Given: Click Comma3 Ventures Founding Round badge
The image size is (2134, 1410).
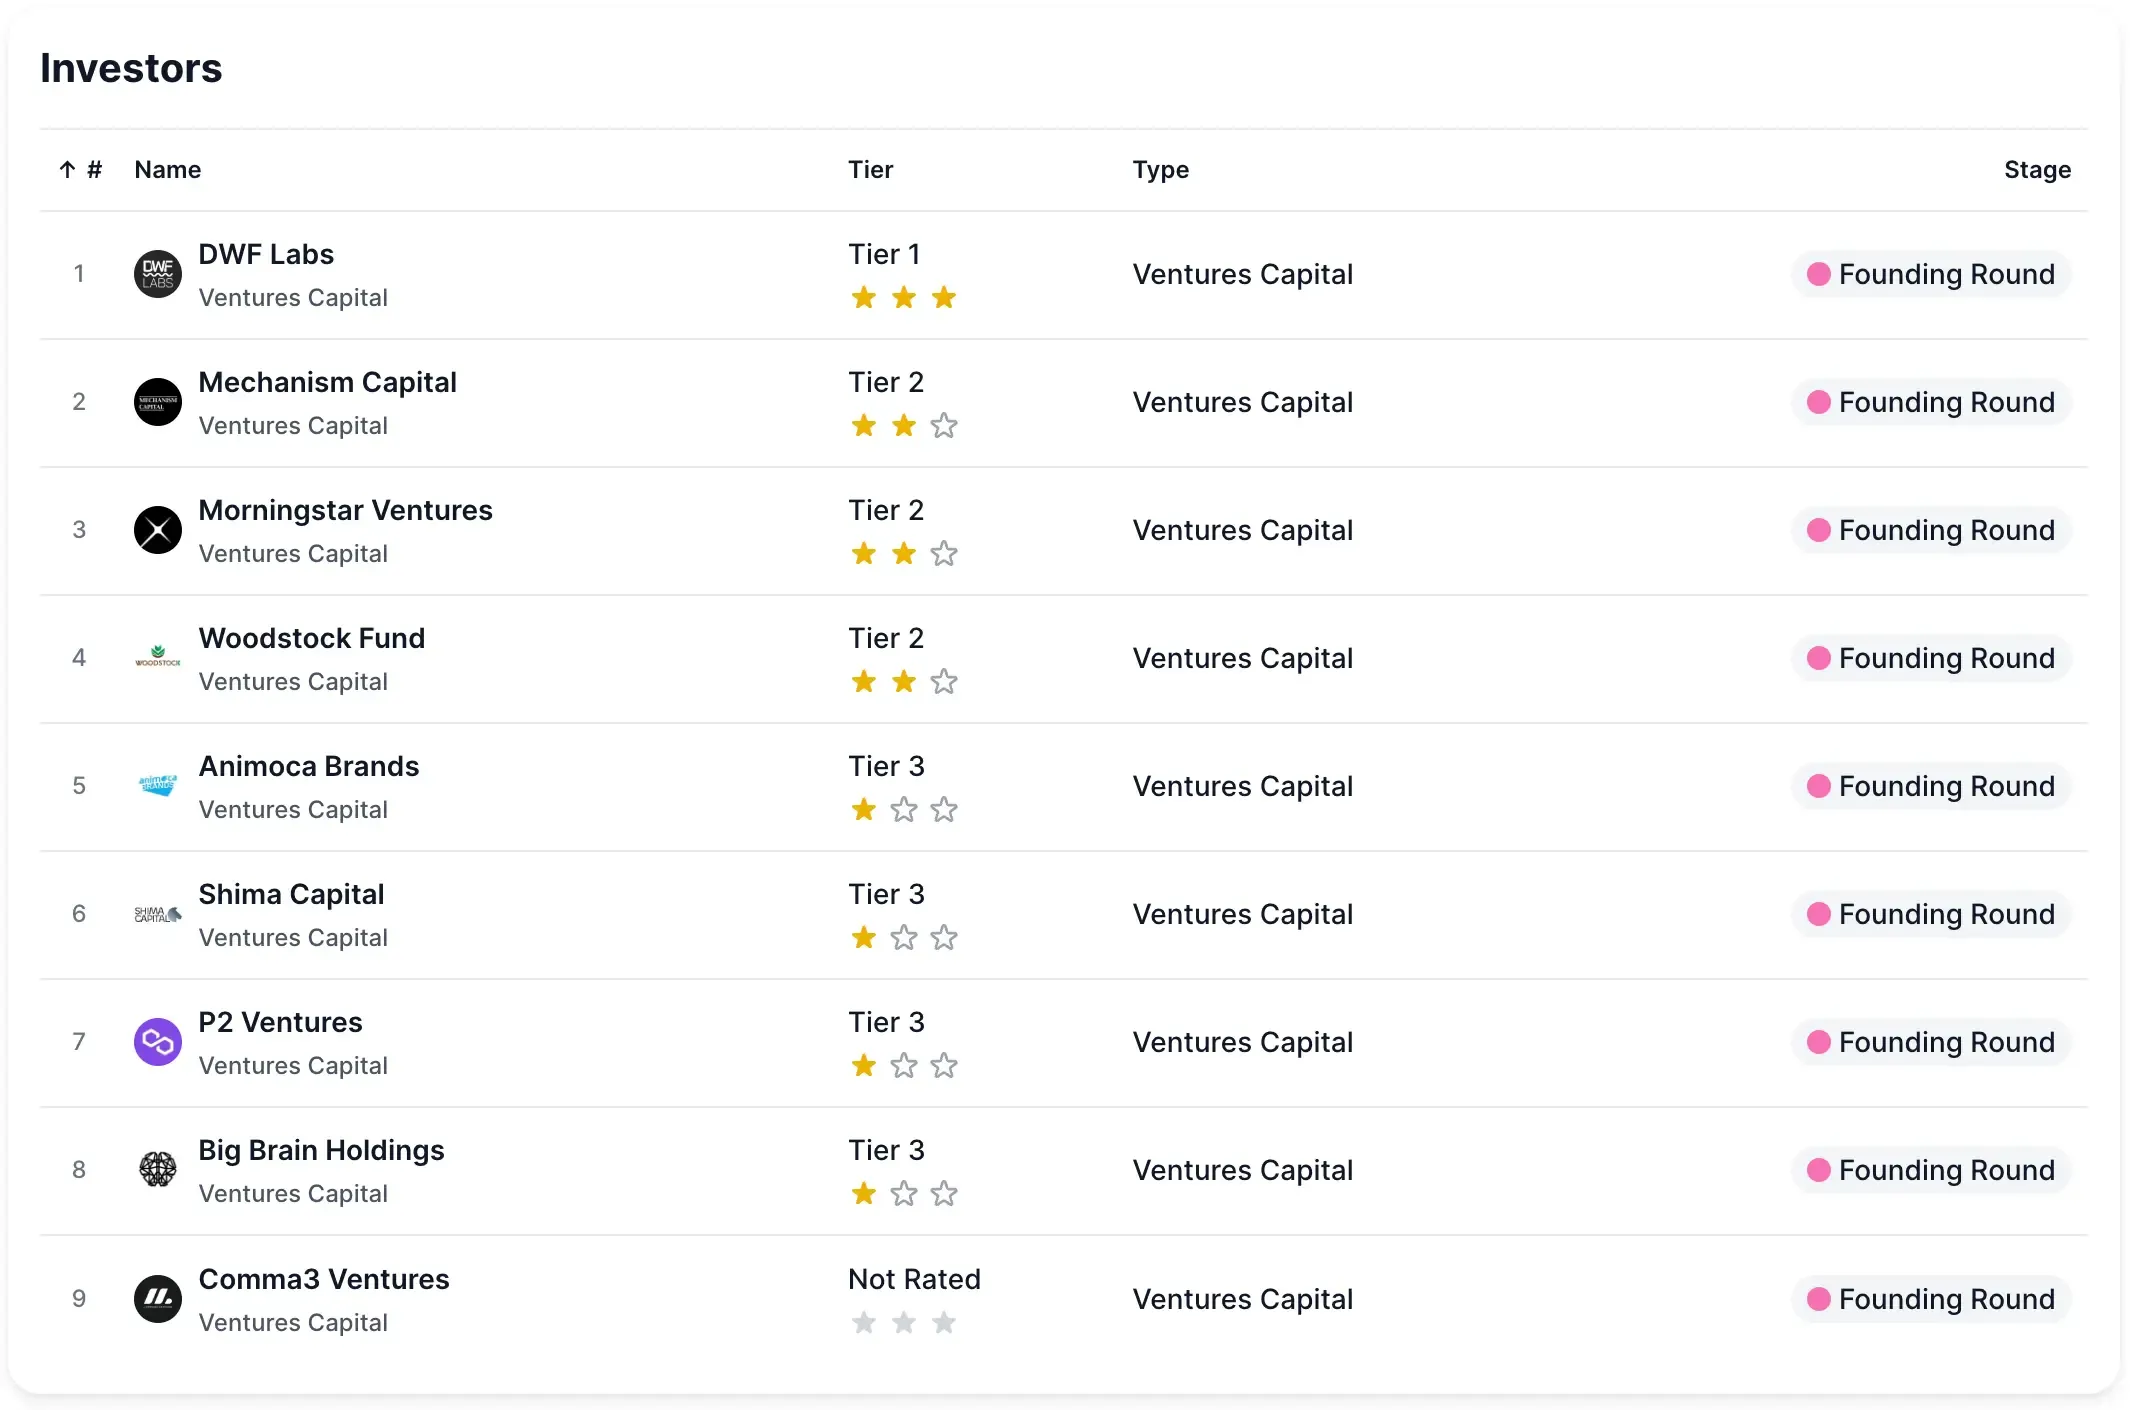Looking at the screenshot, I should 1931,1299.
